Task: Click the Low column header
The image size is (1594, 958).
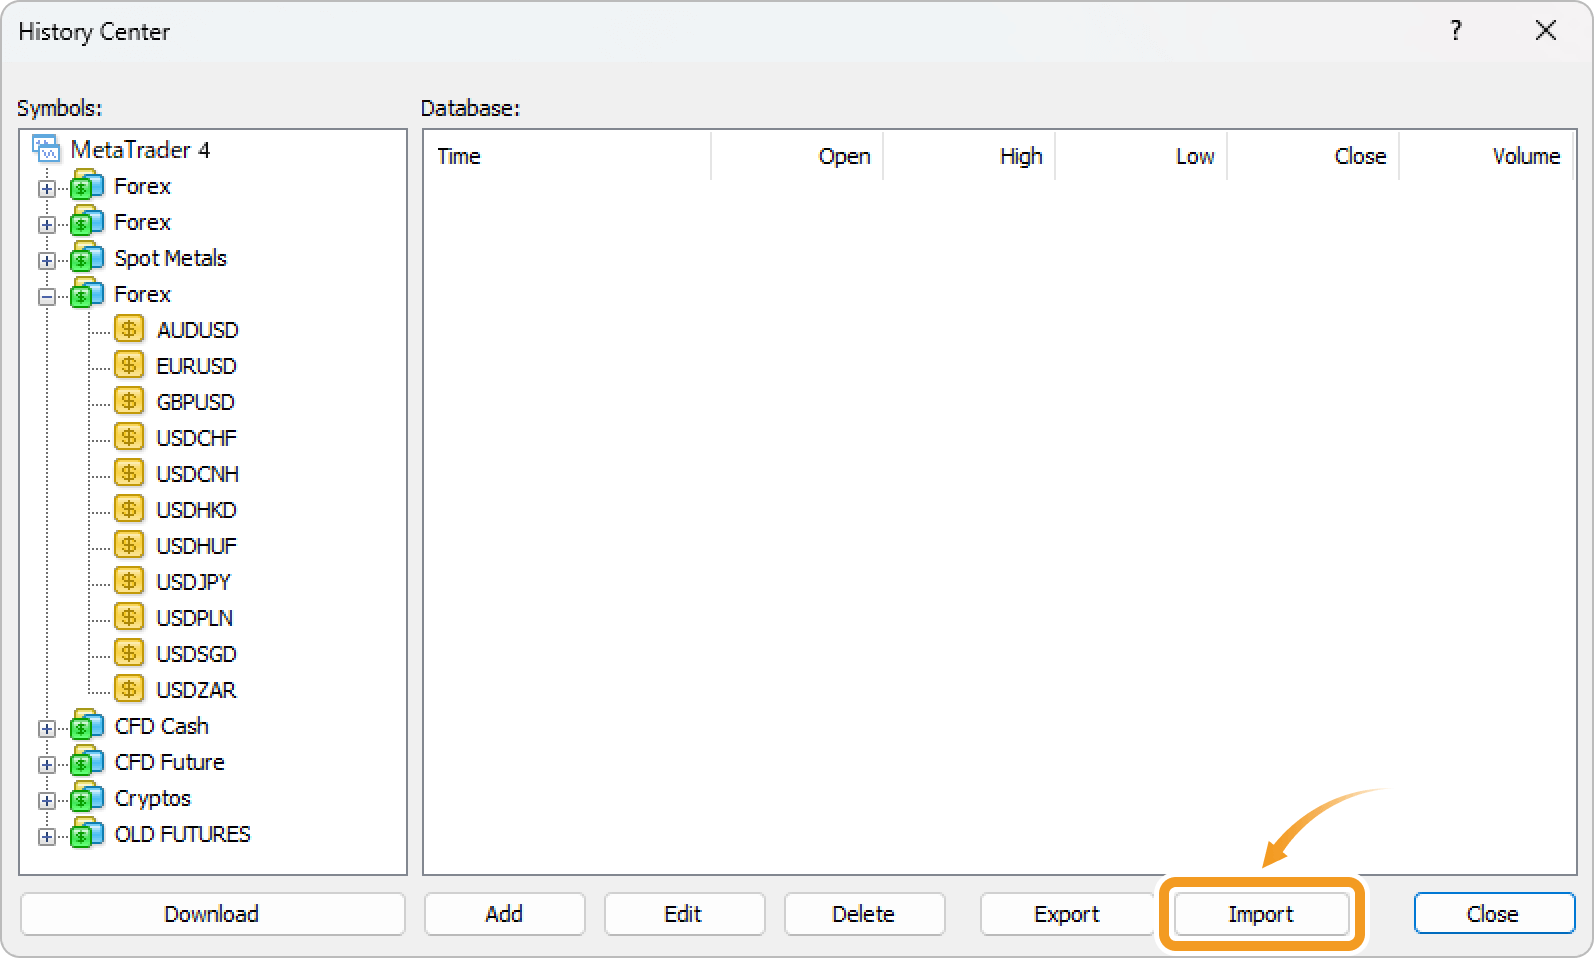Action: tap(1141, 156)
